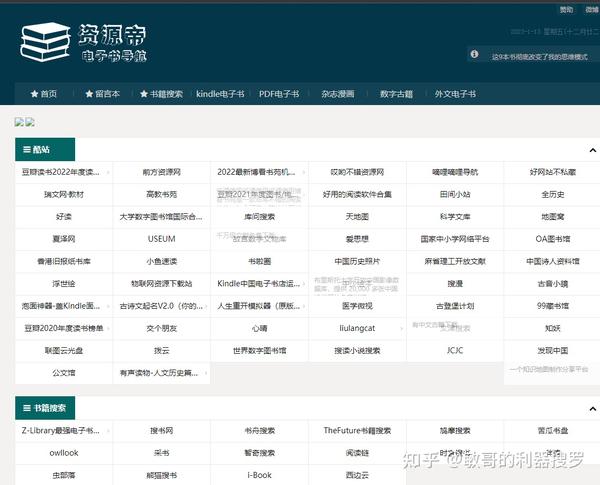Viewport: 600px width, 485px height.
Task: Open 豆瓣2020年度读书榜单 link
Action: coord(64,328)
